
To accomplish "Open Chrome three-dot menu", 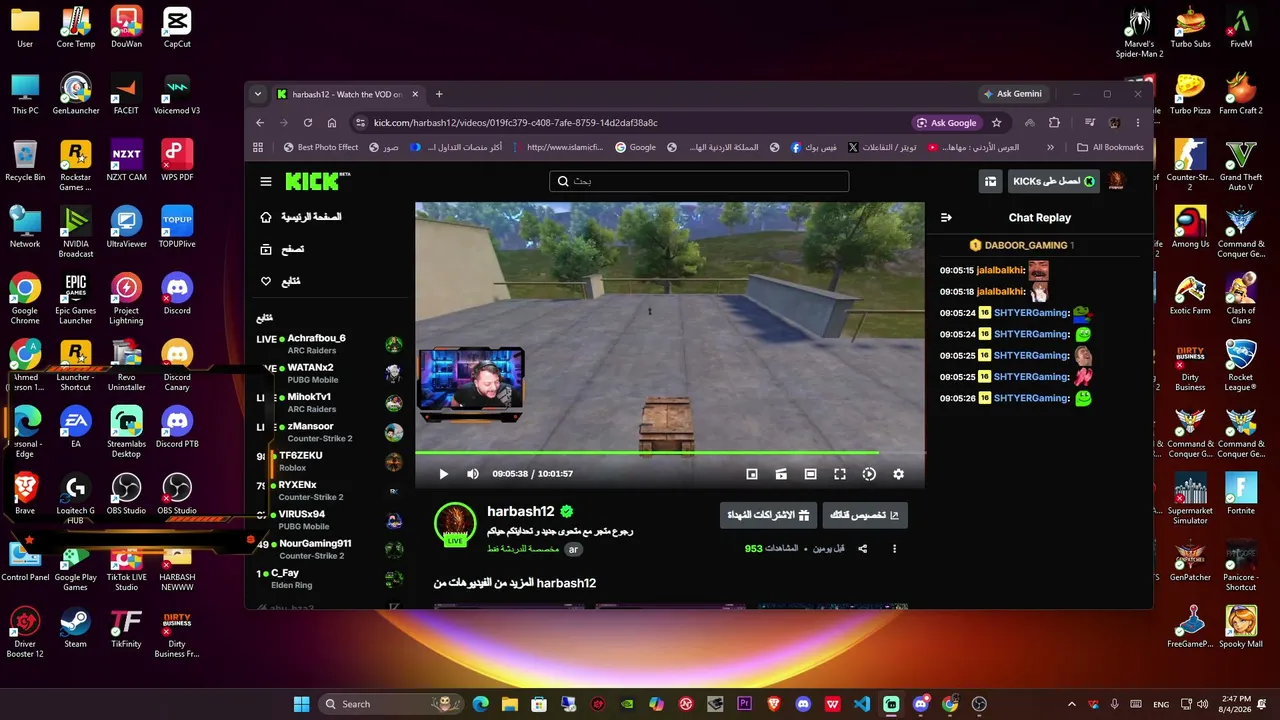I will tap(1138, 123).
